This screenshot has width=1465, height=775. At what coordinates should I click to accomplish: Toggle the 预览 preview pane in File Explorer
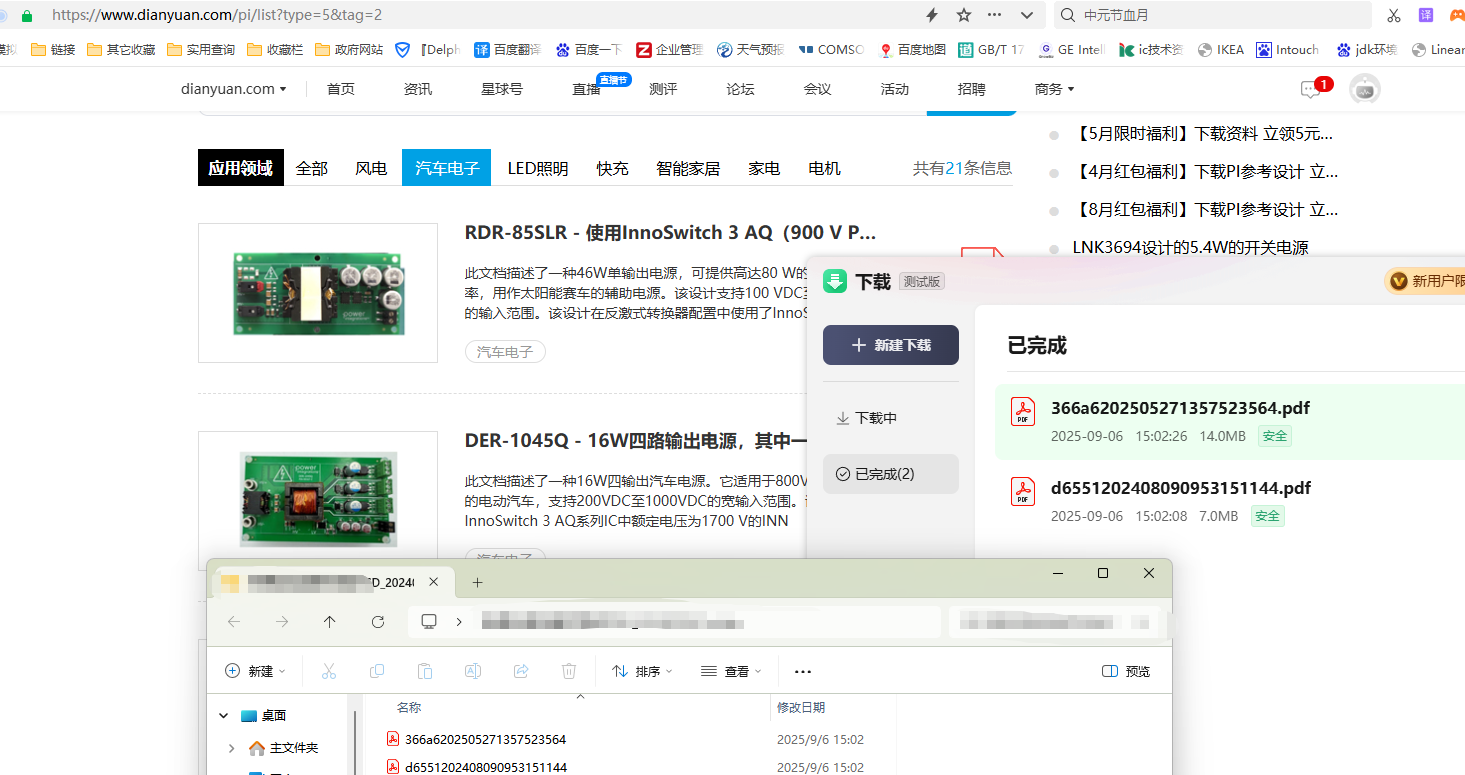[1126, 671]
